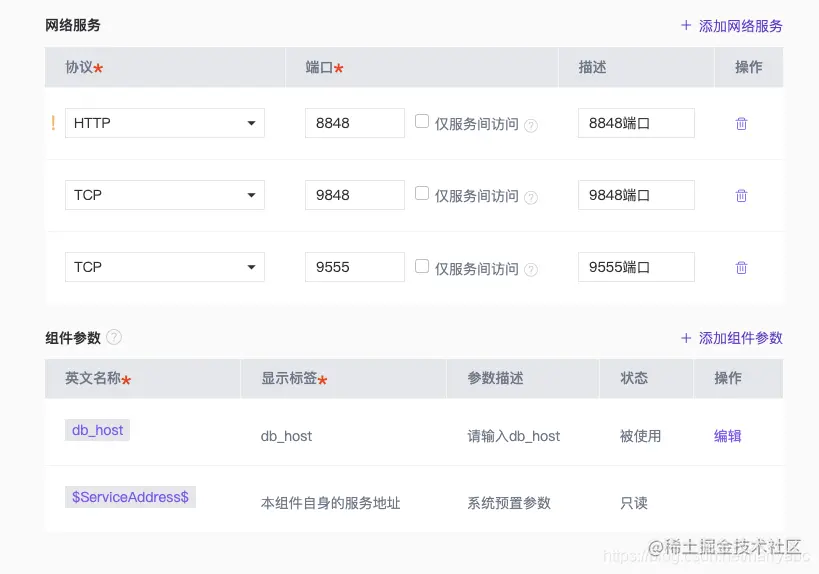This screenshot has height=574, width=819.
Task: Open the TCP protocol dropdown for port 9848
Action: click(x=165, y=195)
